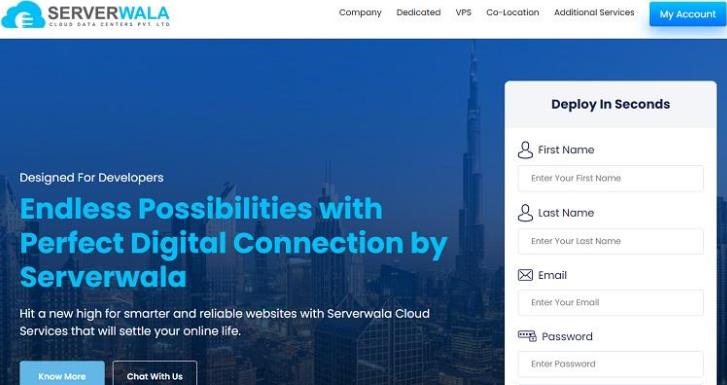Viewport: 727px width, 385px height.
Task: Focus the Enter Your First Name field
Action: (611, 178)
